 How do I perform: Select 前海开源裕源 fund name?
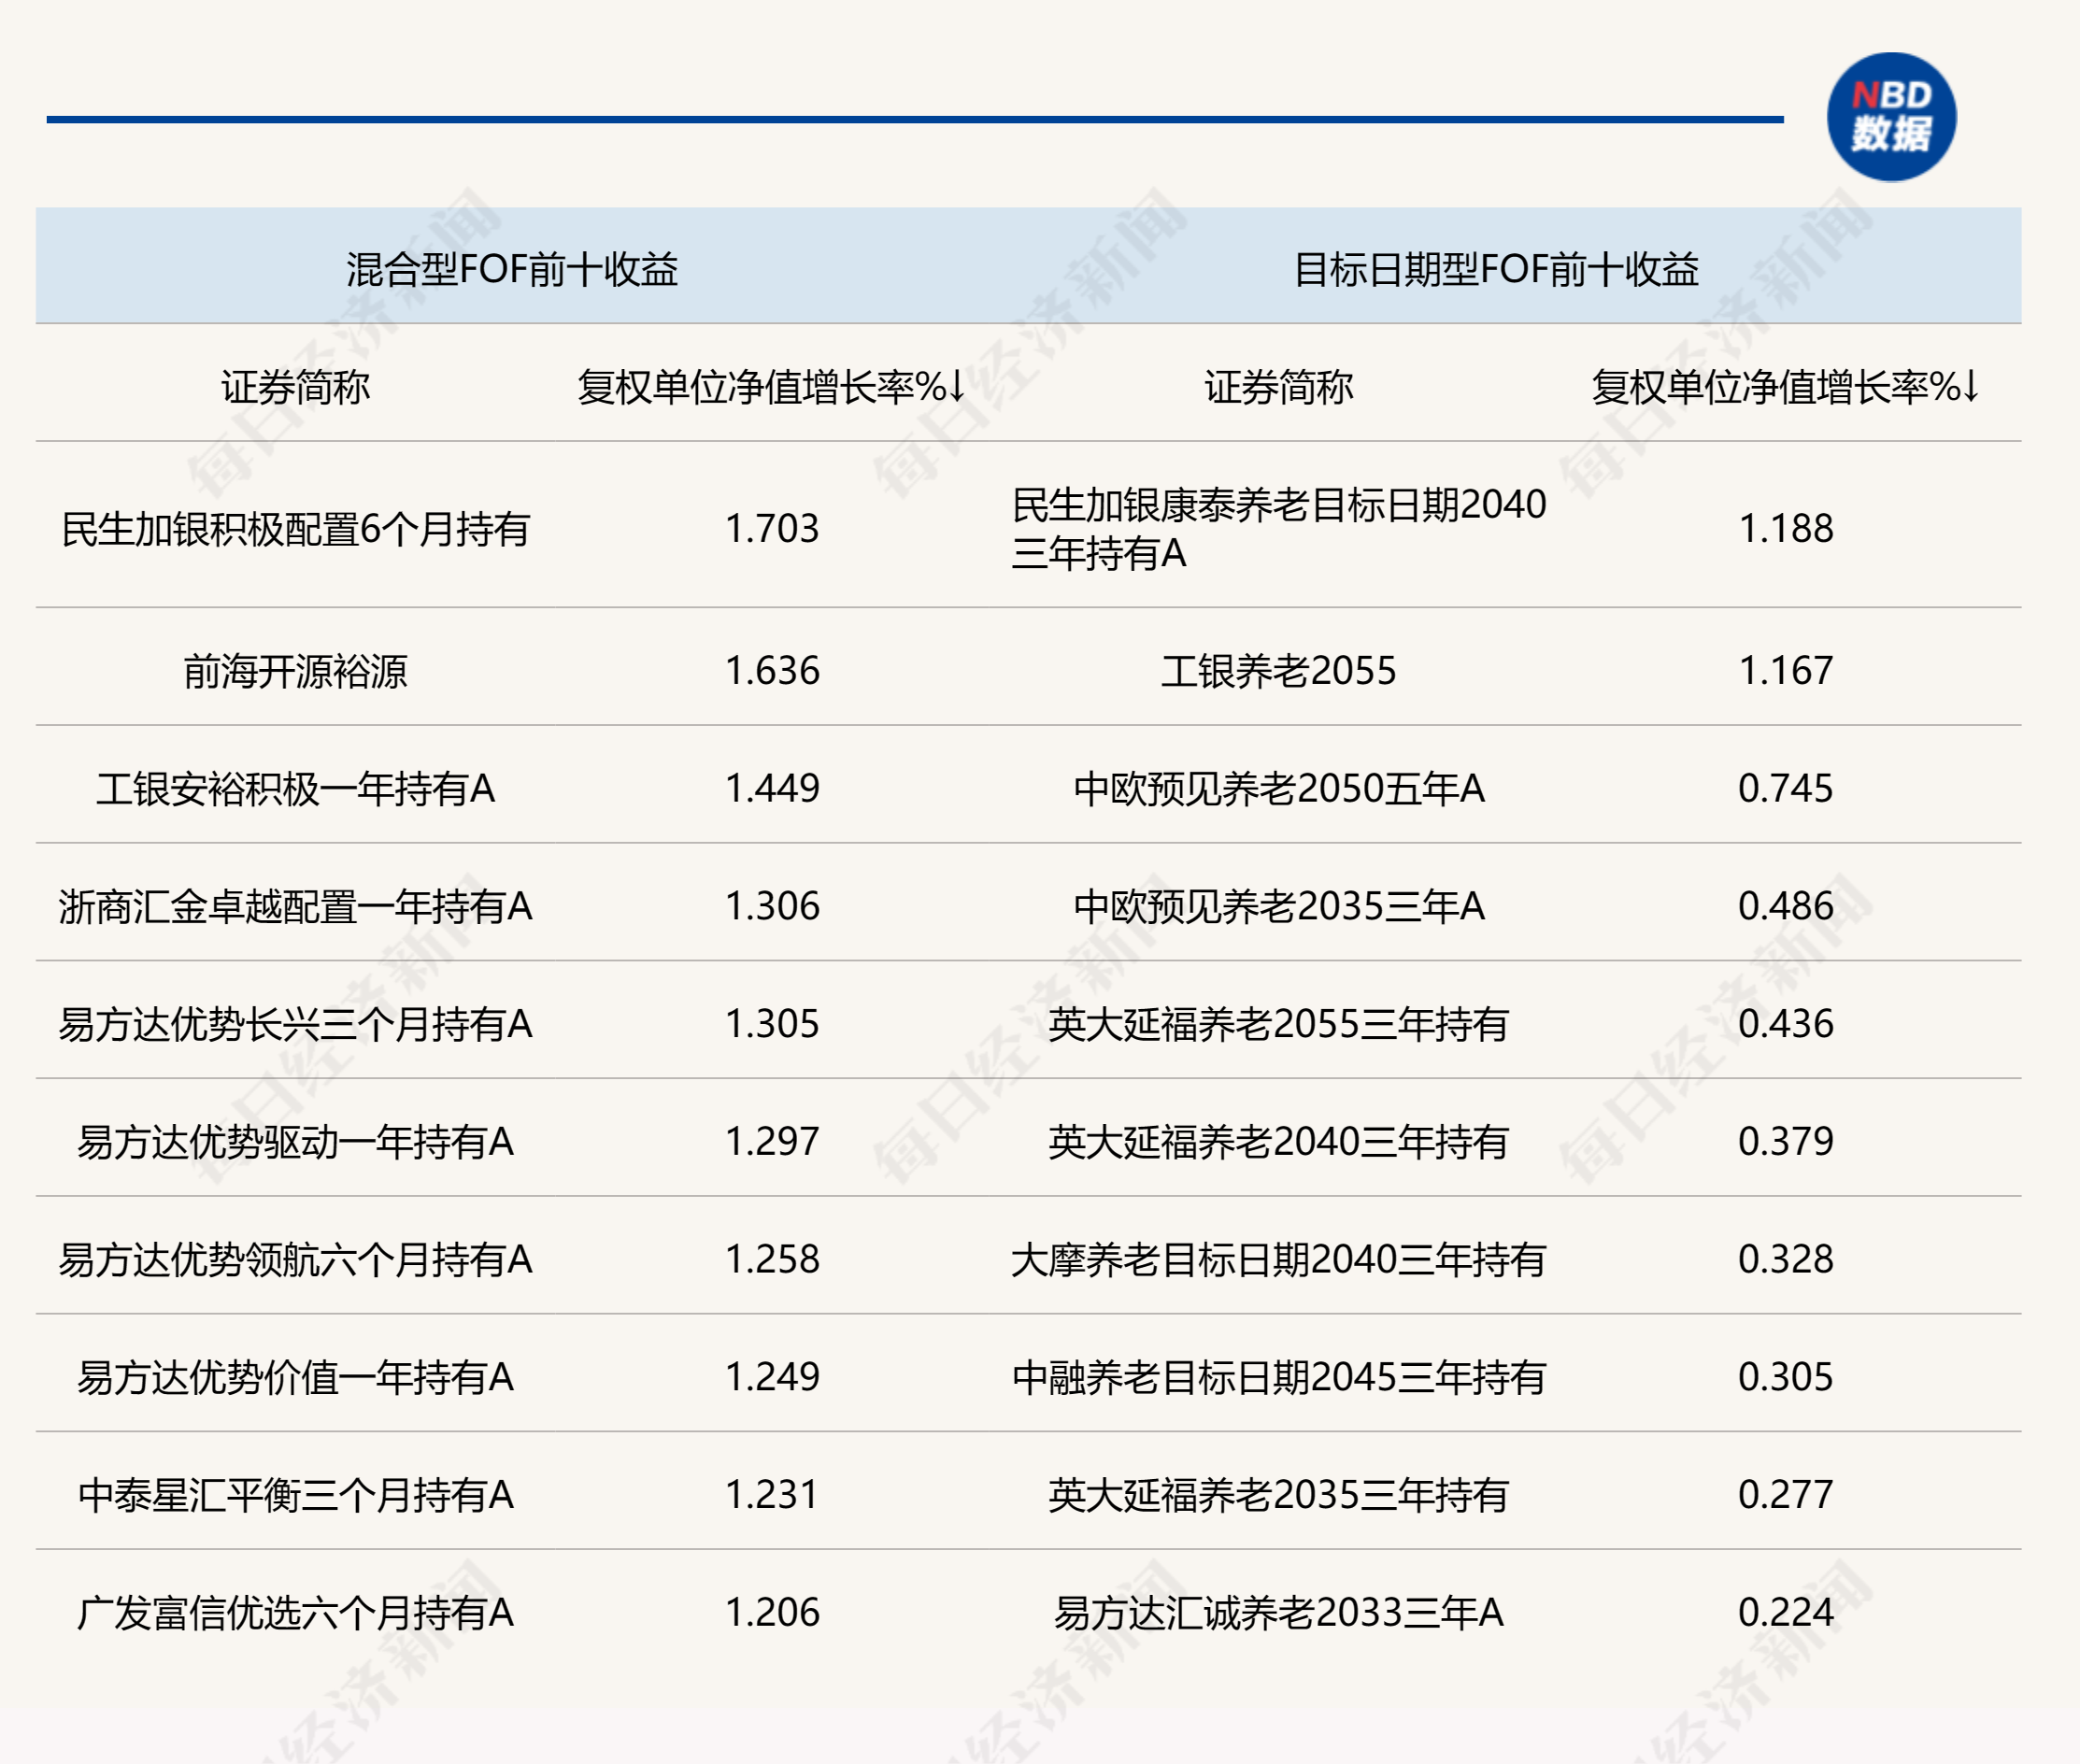[295, 671]
